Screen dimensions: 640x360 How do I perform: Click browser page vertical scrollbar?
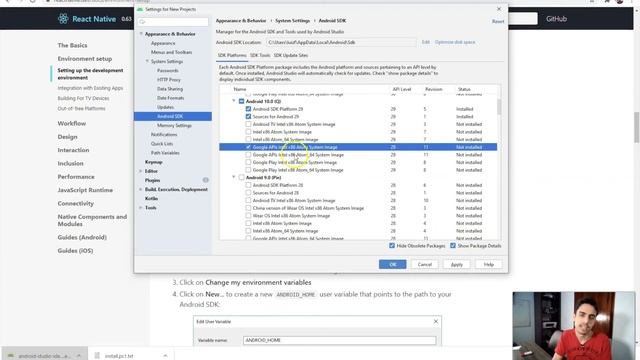[x=636, y=127]
